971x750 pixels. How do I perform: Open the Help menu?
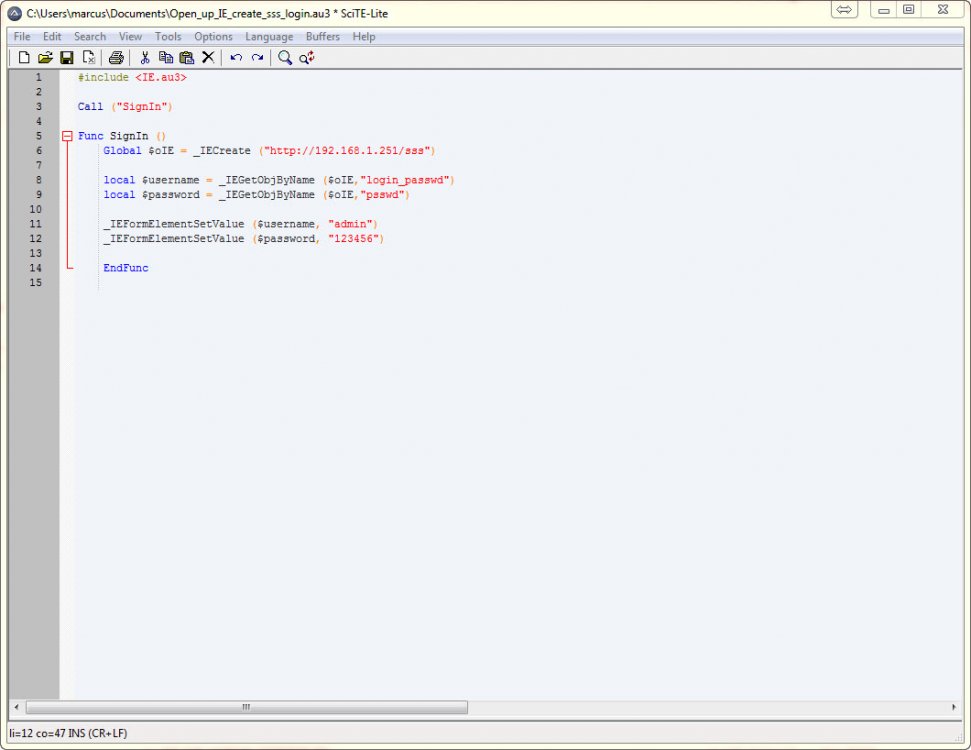(x=364, y=37)
